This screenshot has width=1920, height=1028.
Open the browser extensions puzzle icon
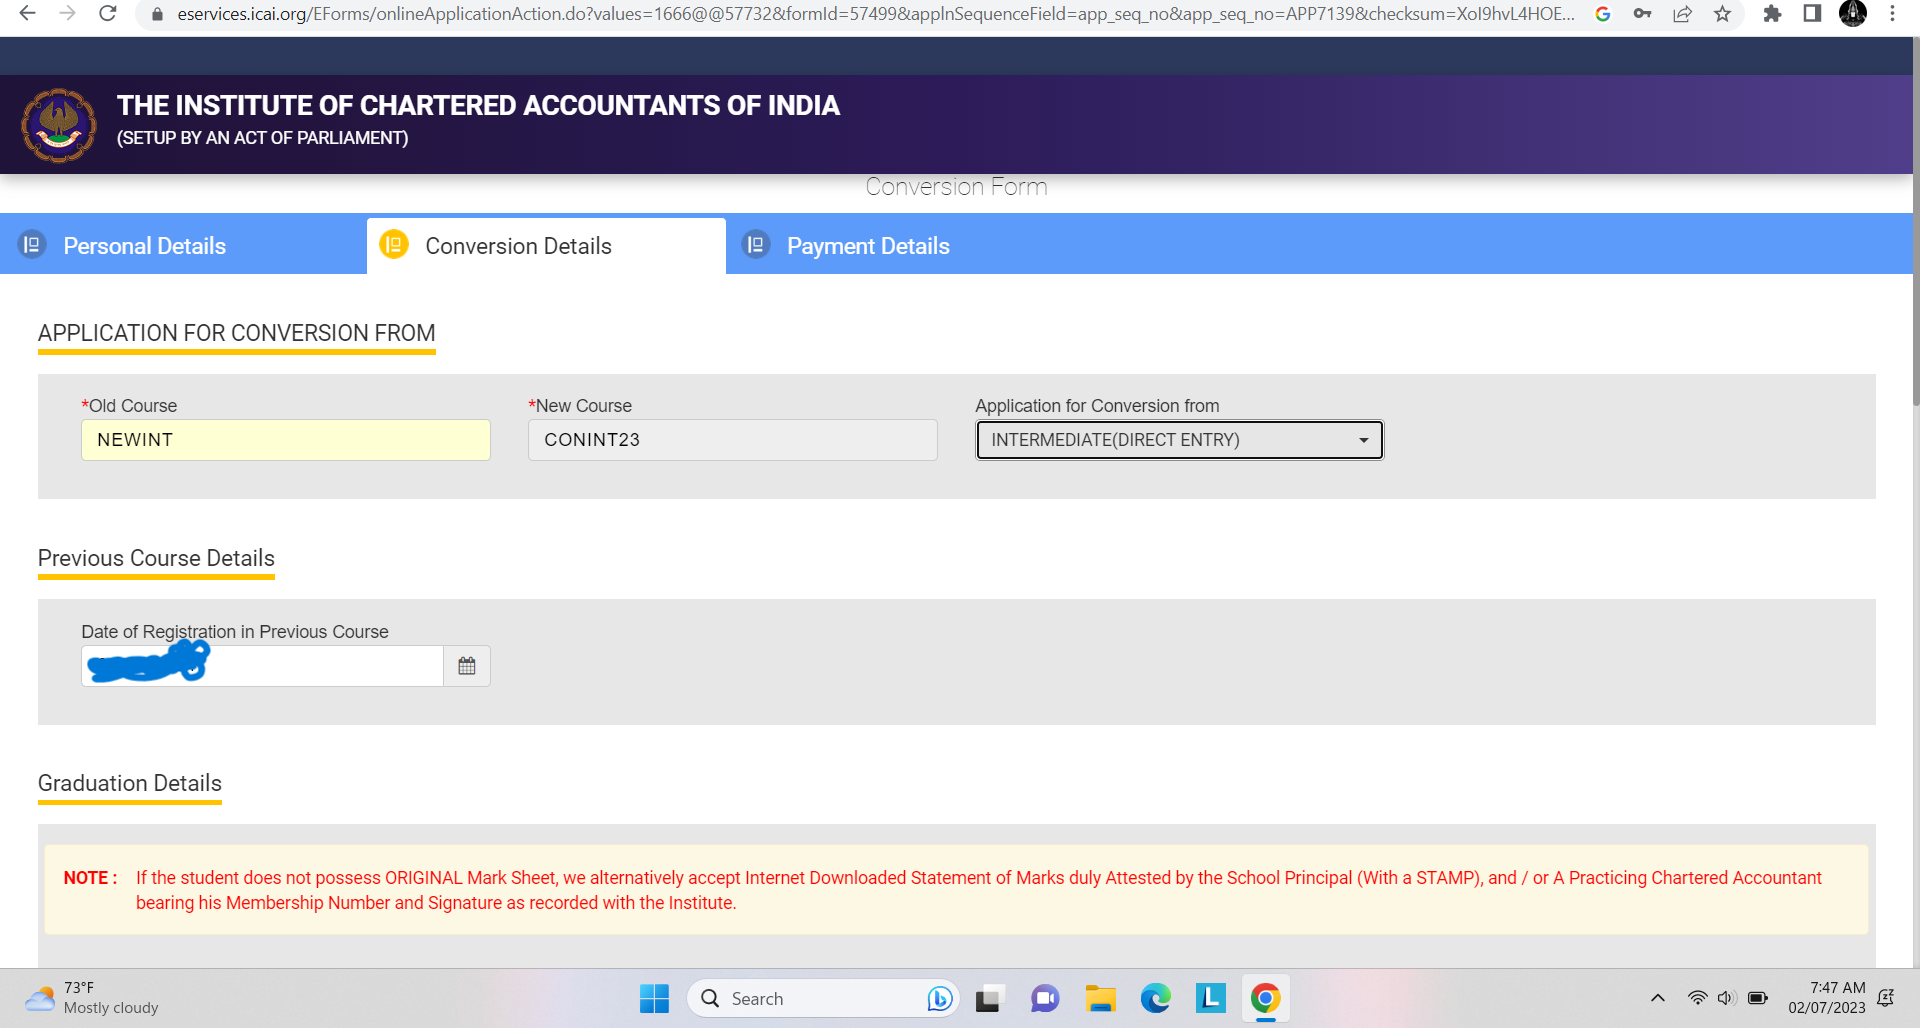[1772, 14]
